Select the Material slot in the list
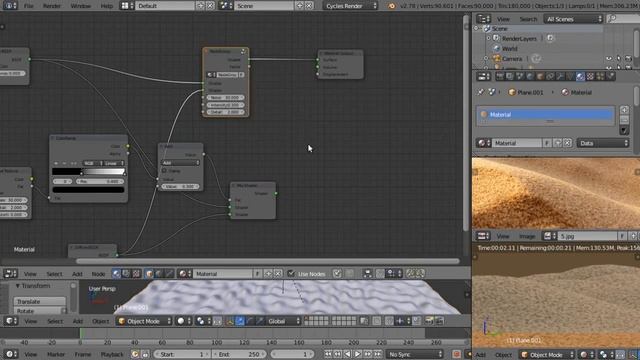Screen dimensions: 640x360 pos(545,115)
